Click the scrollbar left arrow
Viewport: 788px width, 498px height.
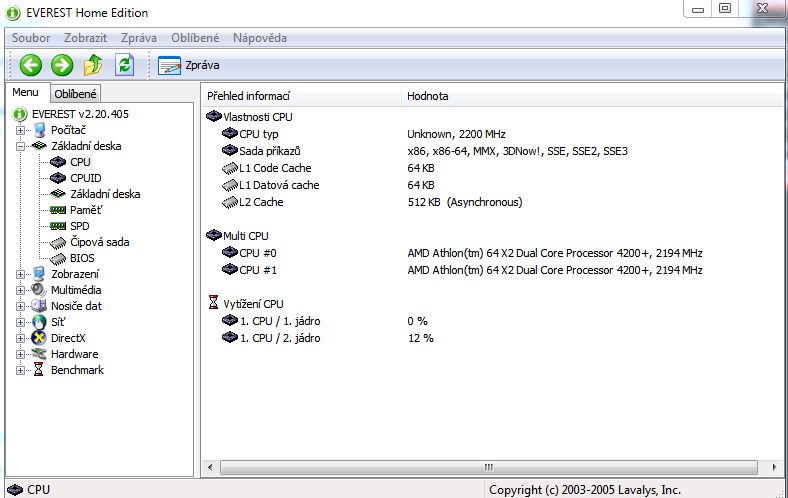click(210, 467)
